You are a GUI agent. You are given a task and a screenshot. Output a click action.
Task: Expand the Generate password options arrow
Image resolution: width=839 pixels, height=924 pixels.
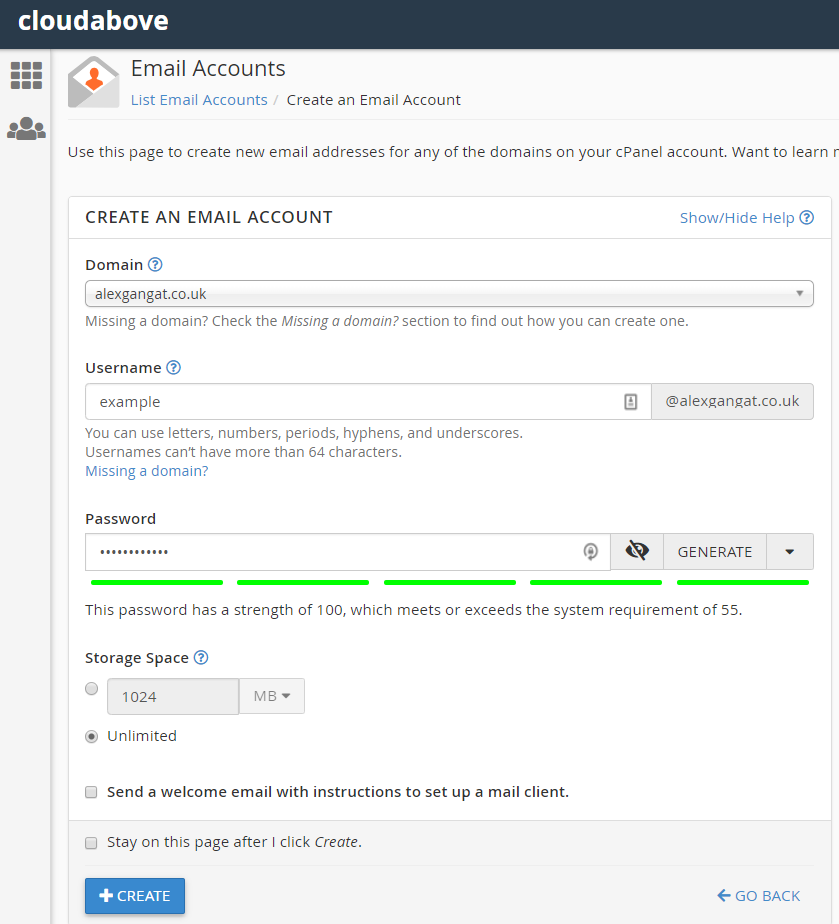790,551
